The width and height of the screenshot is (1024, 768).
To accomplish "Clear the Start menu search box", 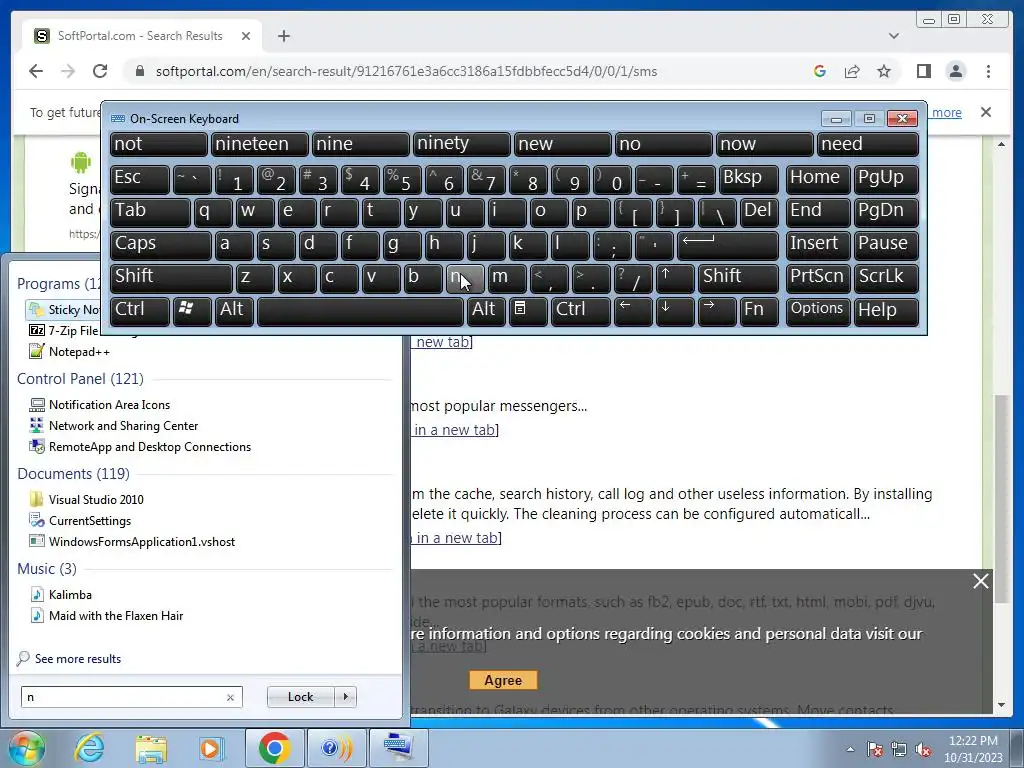I will (230, 697).
